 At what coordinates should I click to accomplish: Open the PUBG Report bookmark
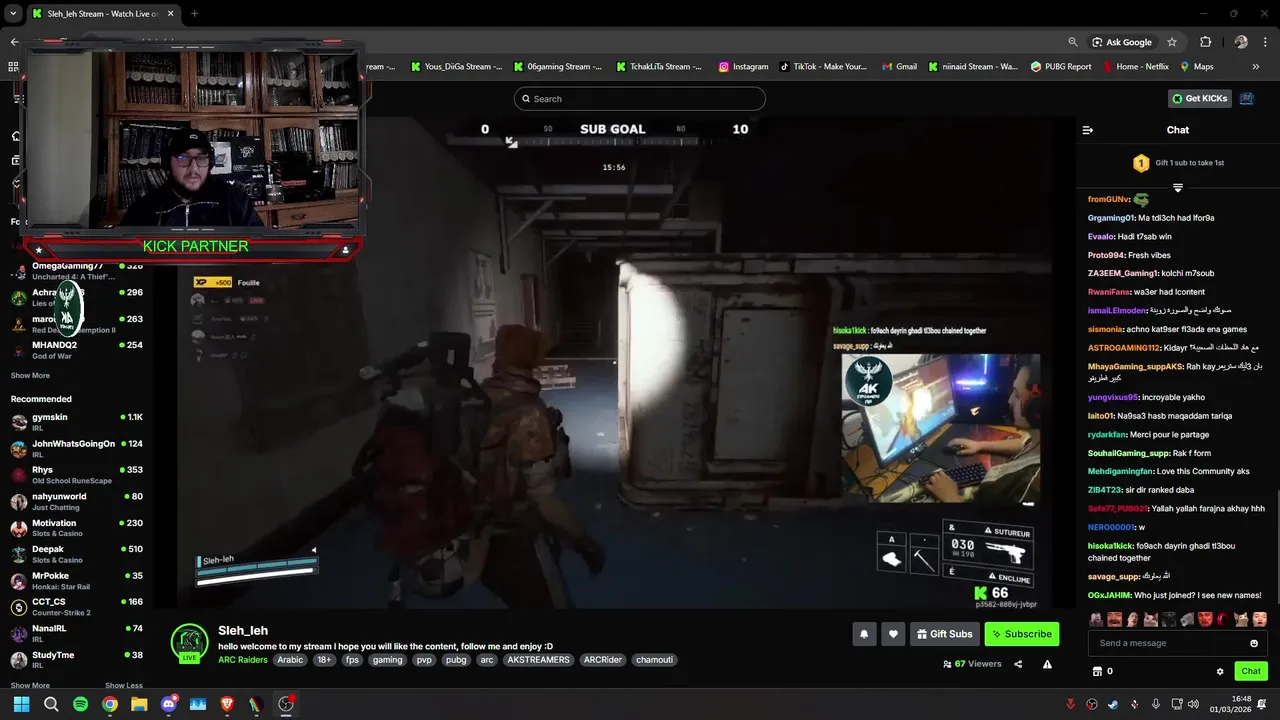tap(1060, 67)
